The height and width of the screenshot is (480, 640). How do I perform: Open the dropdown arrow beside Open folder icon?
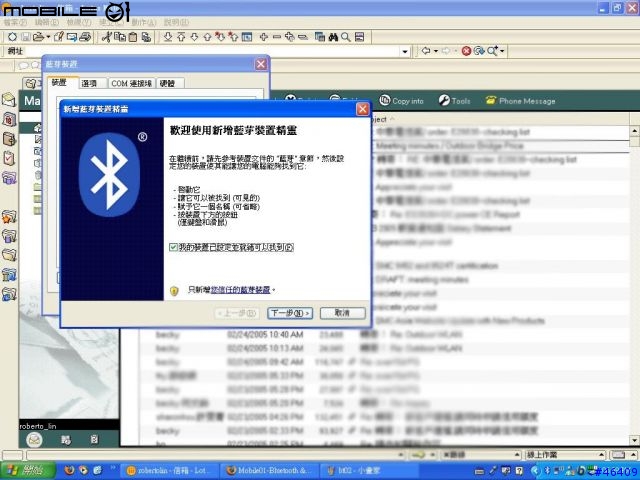(x=48, y=37)
